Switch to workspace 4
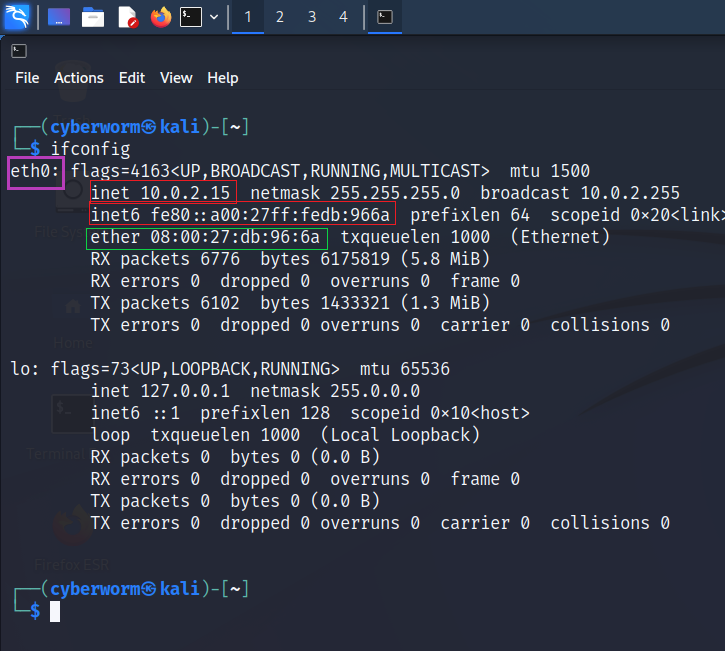Image resolution: width=725 pixels, height=651 pixels. 343,17
